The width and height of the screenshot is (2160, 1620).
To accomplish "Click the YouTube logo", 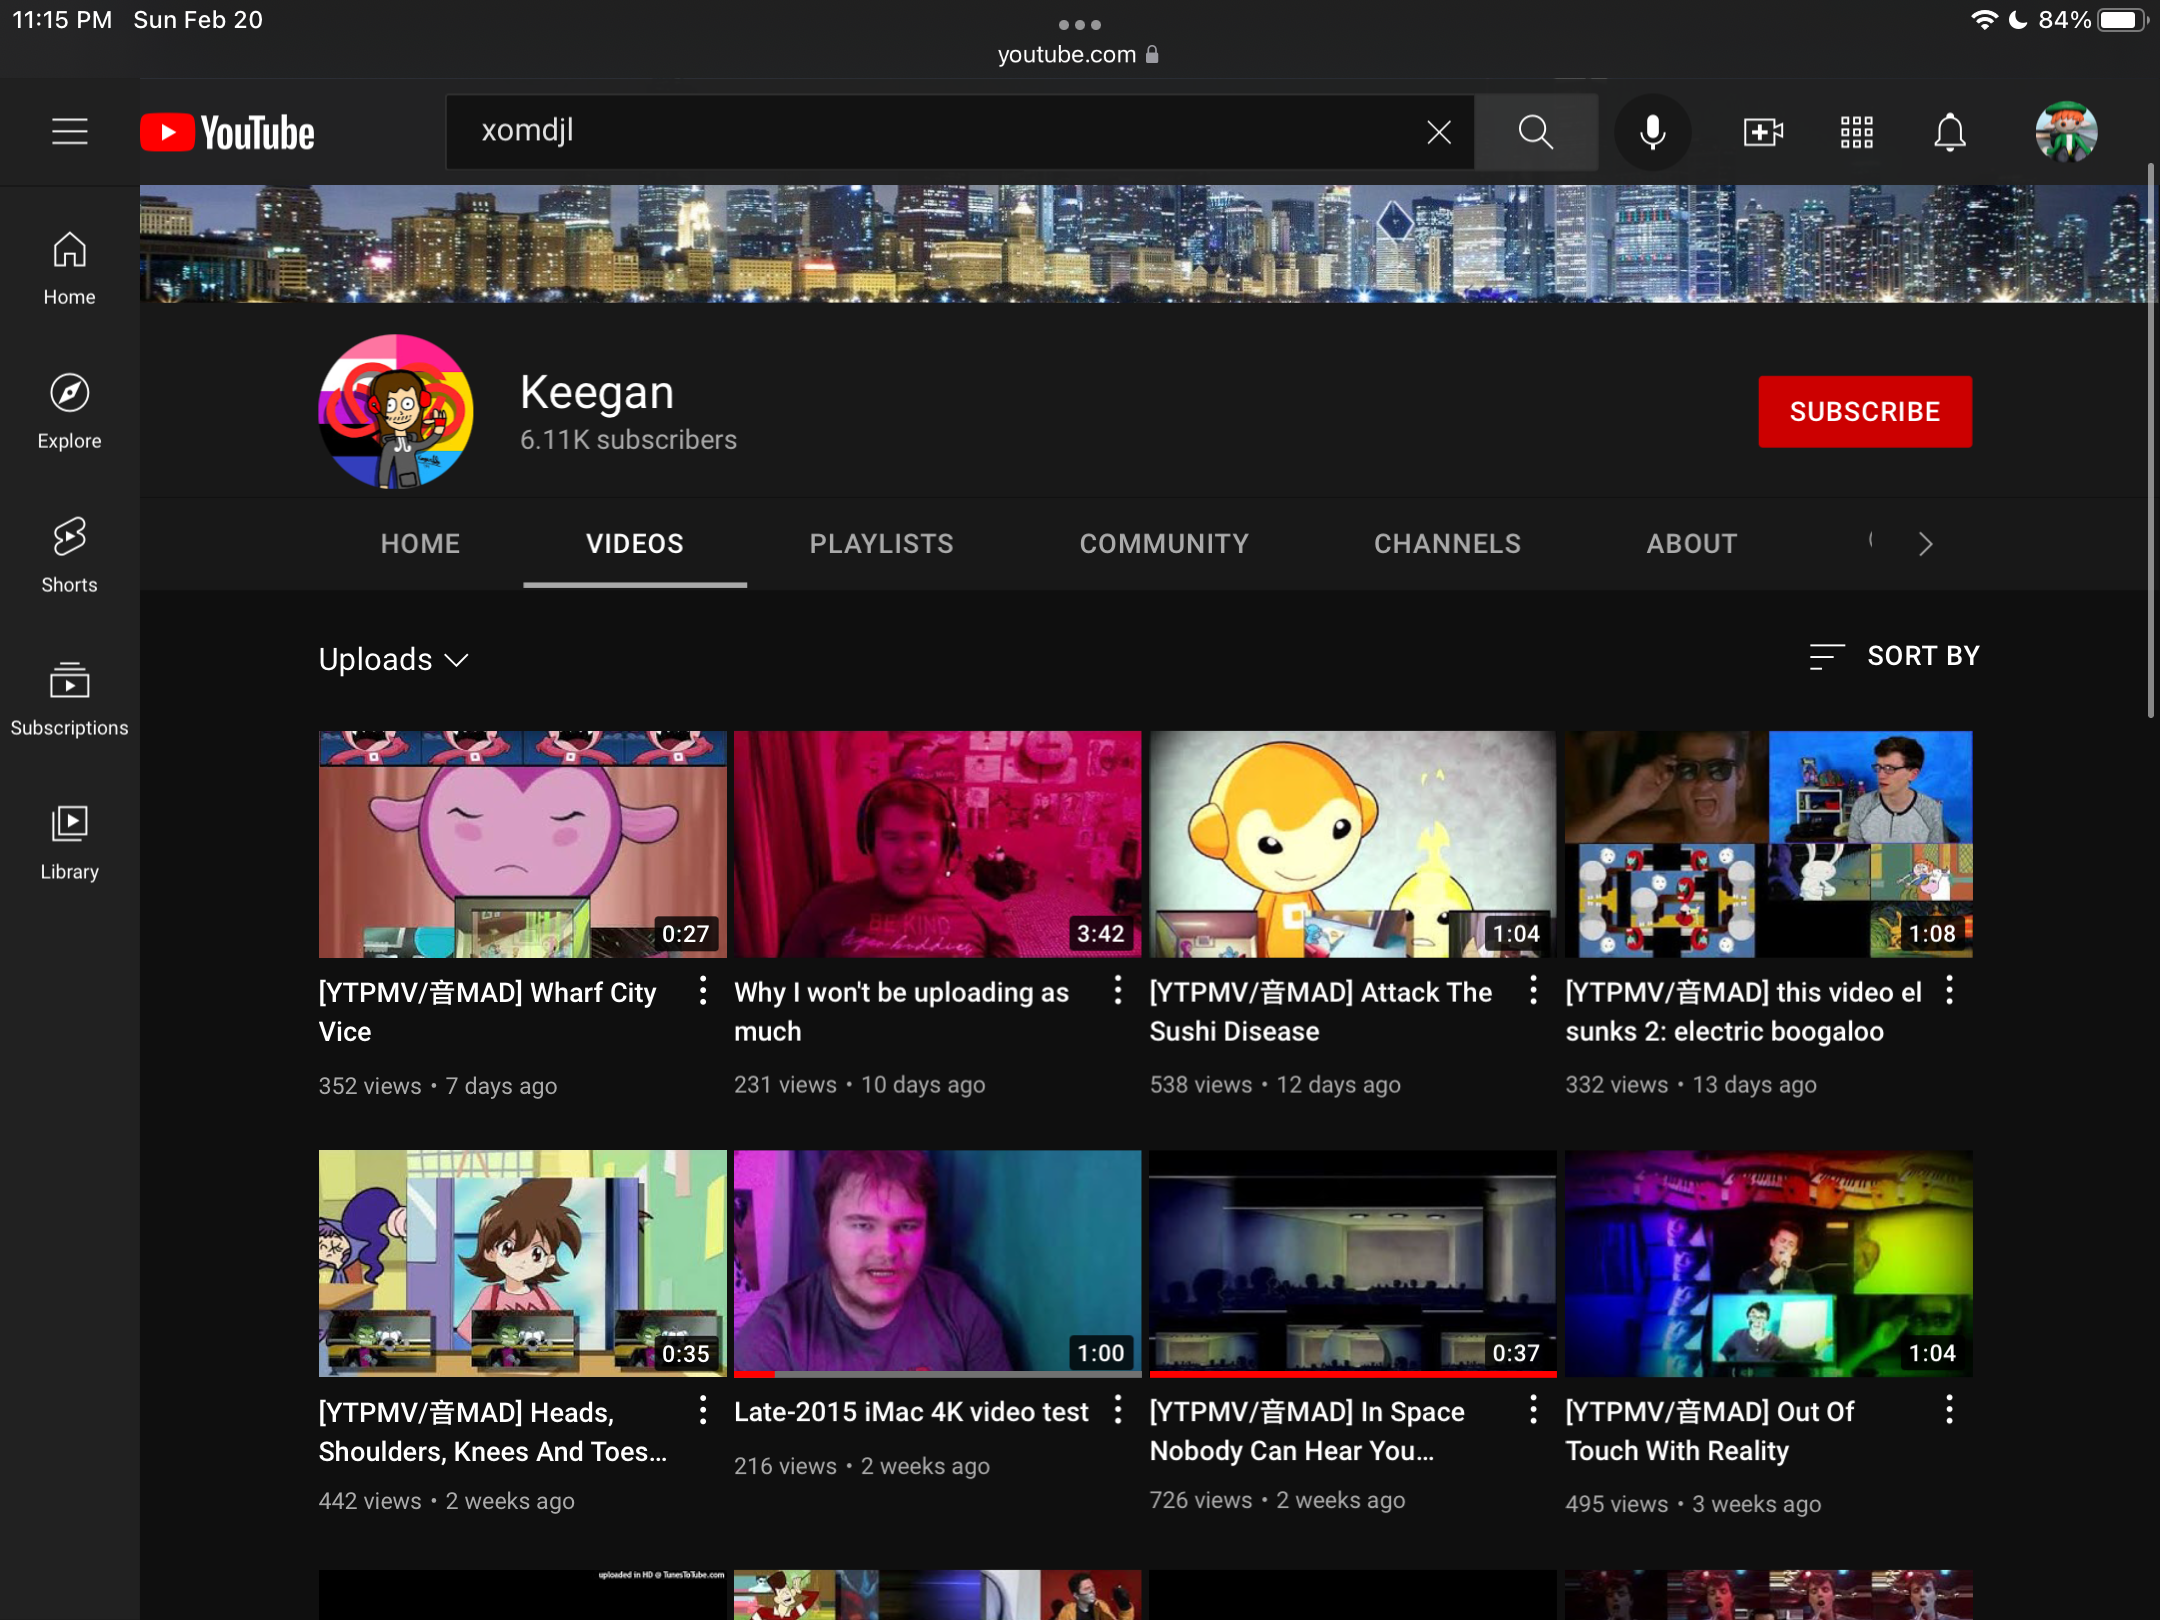I will point(227,132).
